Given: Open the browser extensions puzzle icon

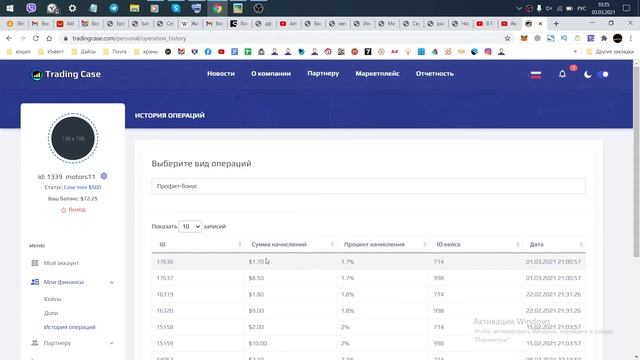Looking at the screenshot, I should click(604, 38).
